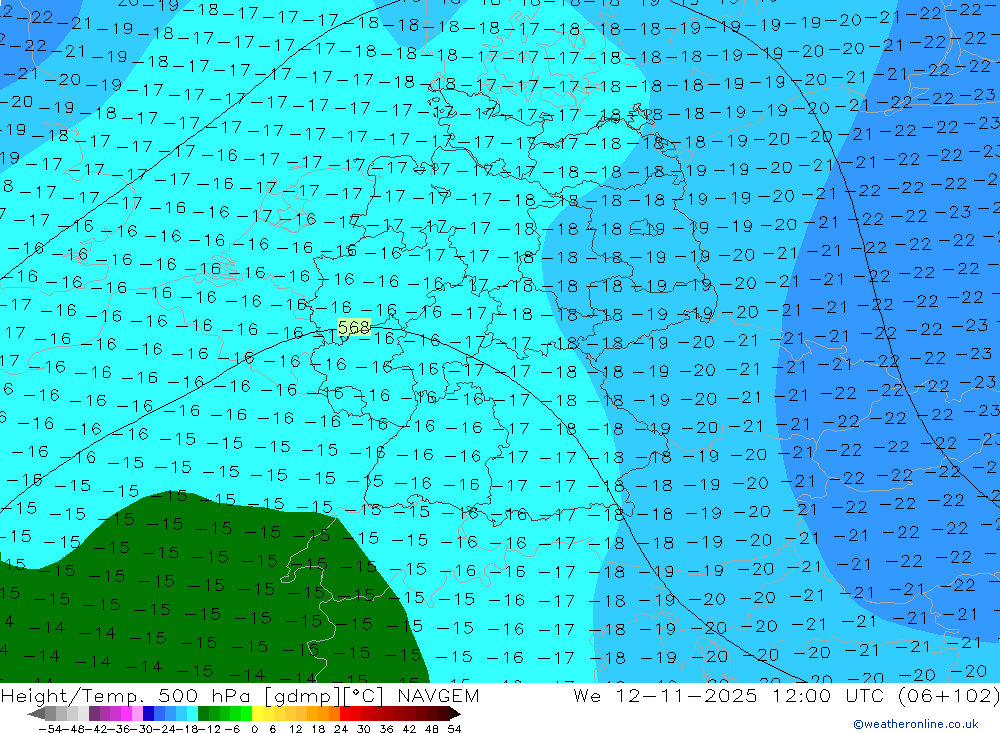
Task: Click the We 12-11-2025 date text
Action: [665, 695]
